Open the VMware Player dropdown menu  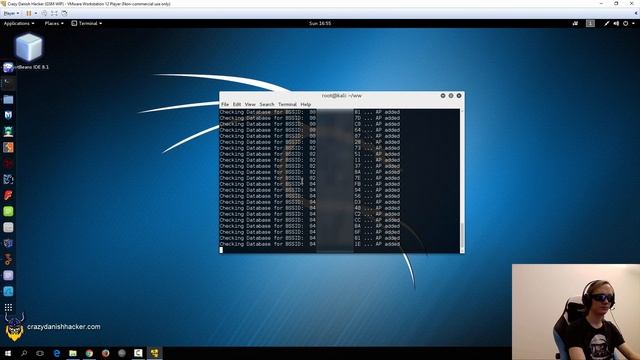(11, 13)
